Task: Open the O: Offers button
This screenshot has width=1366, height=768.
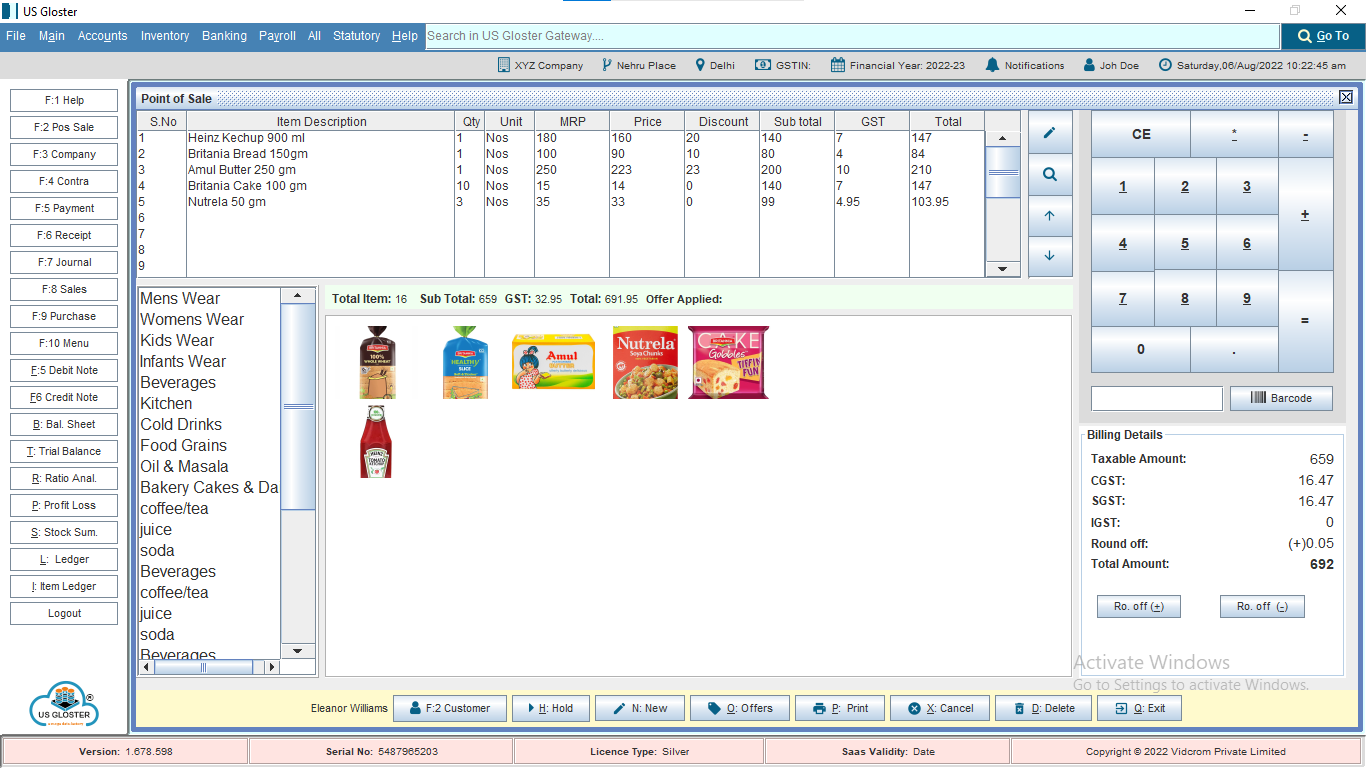Action: click(740, 708)
